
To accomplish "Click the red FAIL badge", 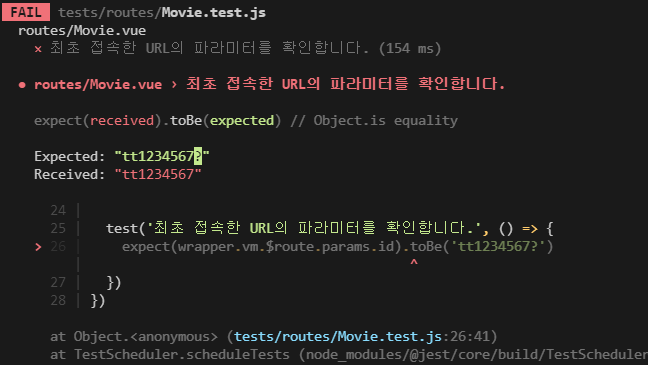I will click(26, 12).
